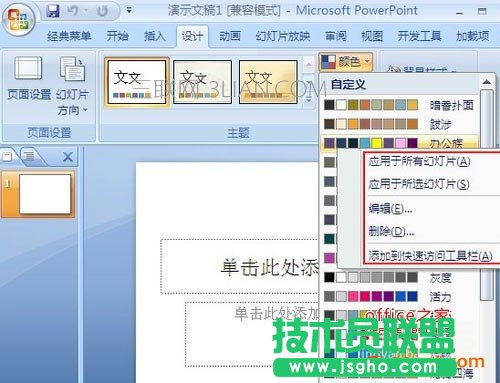Click the Office button orb
Image resolution: width=500 pixels, height=383 pixels.
[x=18, y=19]
